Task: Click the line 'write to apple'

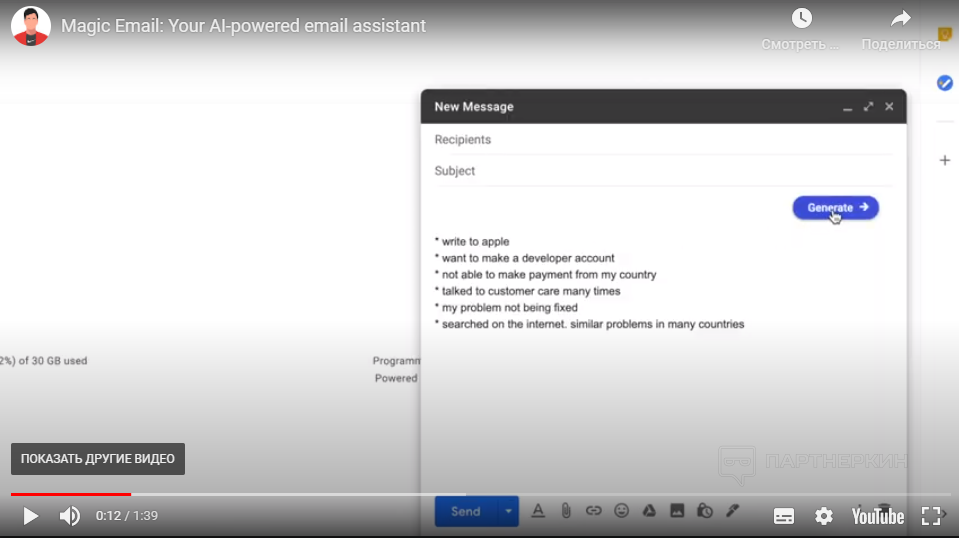Action: [x=472, y=241]
